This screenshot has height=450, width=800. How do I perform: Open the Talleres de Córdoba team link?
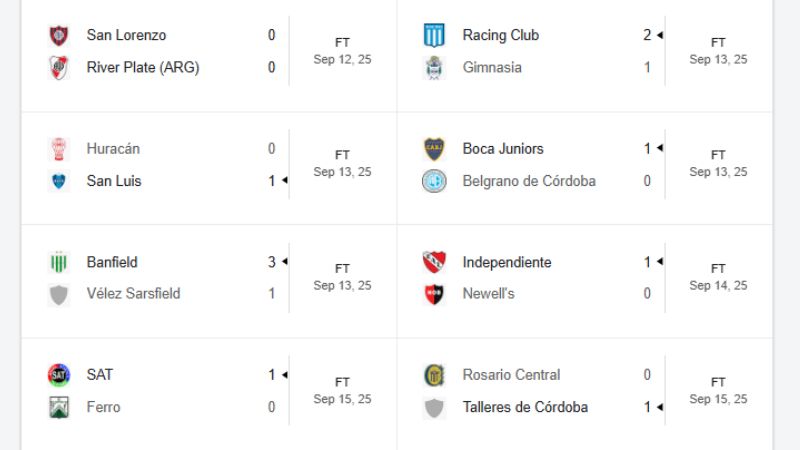click(x=525, y=407)
